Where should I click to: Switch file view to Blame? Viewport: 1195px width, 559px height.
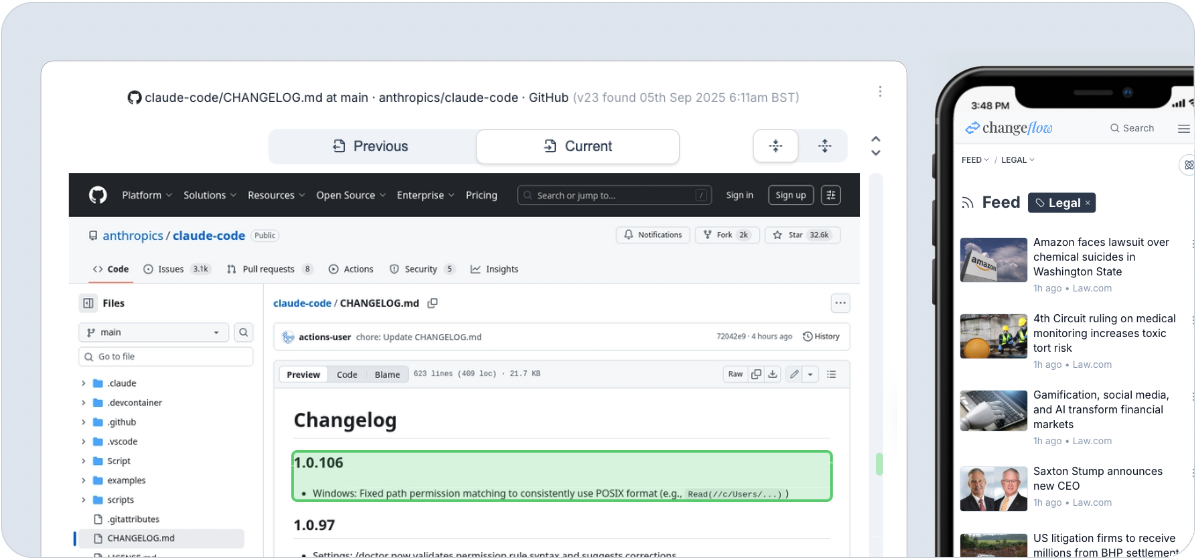(387, 375)
